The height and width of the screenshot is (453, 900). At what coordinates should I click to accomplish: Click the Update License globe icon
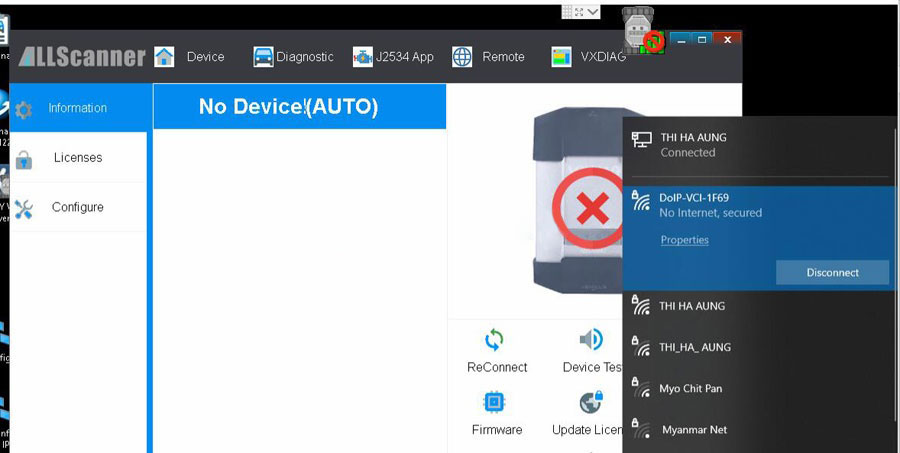[x=591, y=402]
